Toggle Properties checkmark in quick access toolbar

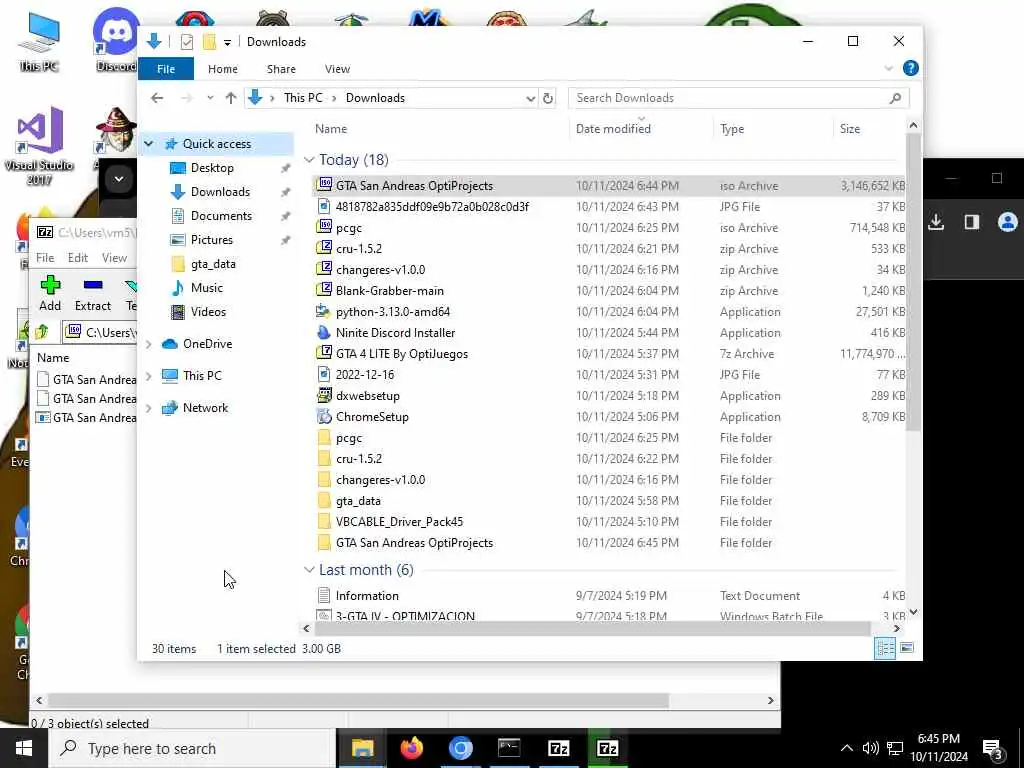(x=187, y=42)
